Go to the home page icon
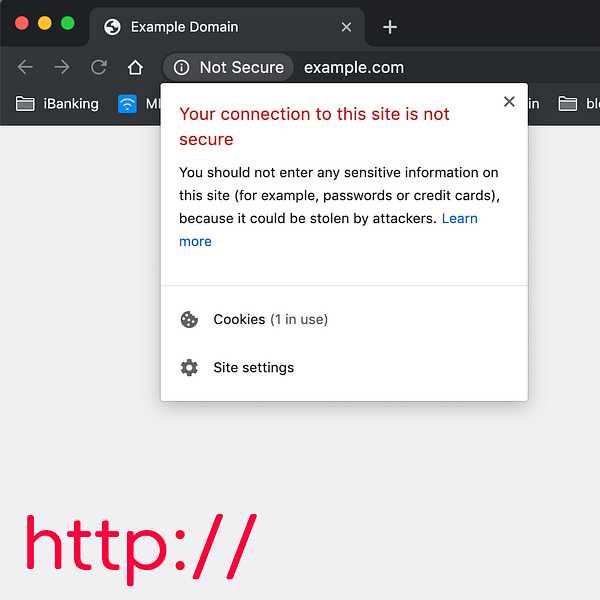Viewport: 600px width, 600px height. tap(135, 67)
